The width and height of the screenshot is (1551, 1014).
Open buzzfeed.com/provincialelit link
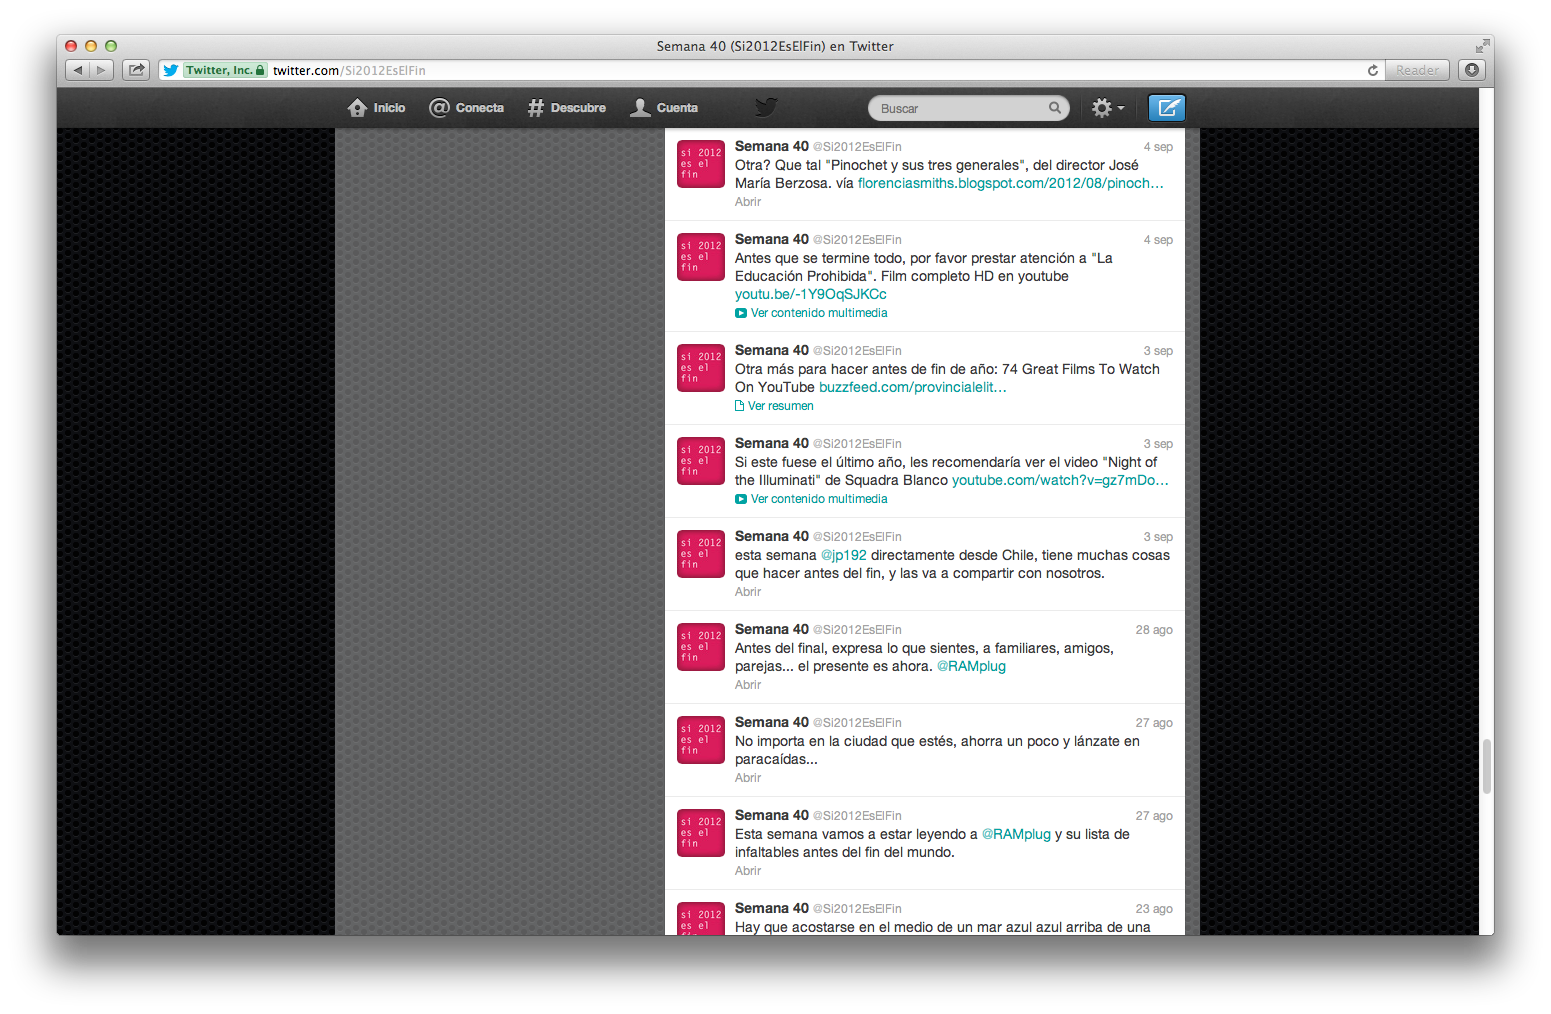pos(912,387)
